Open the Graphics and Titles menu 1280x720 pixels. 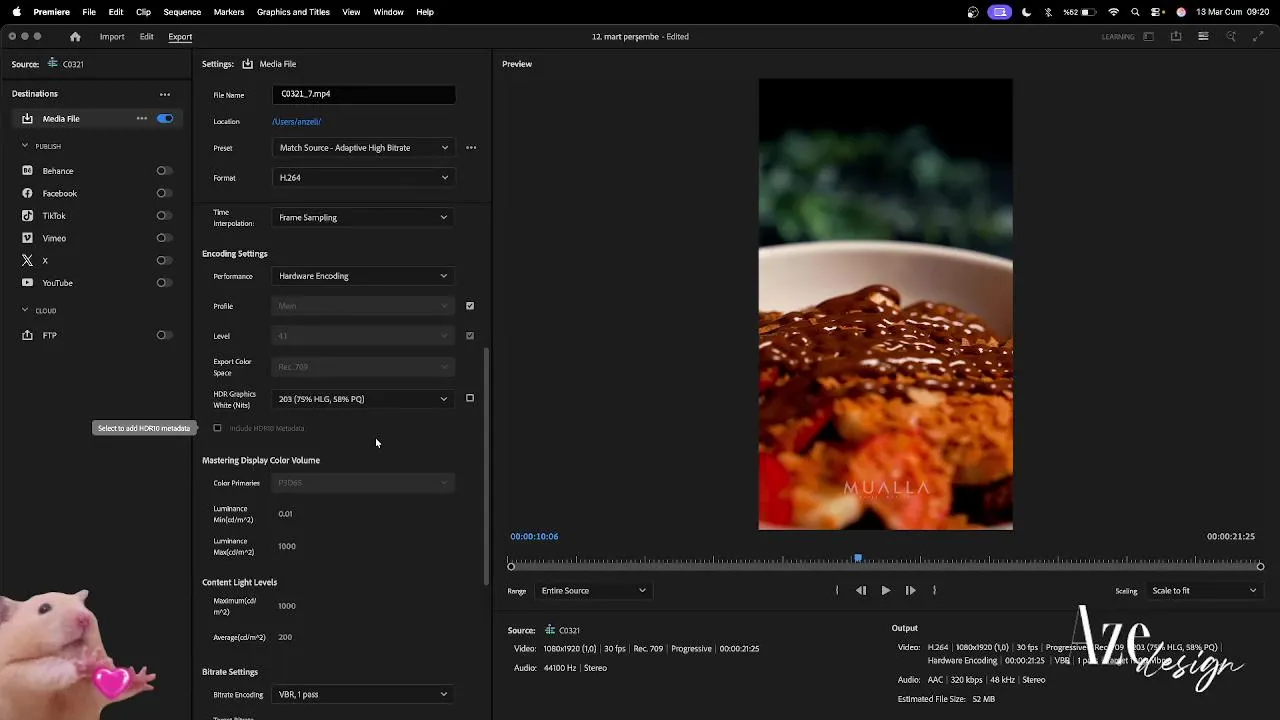(x=293, y=12)
